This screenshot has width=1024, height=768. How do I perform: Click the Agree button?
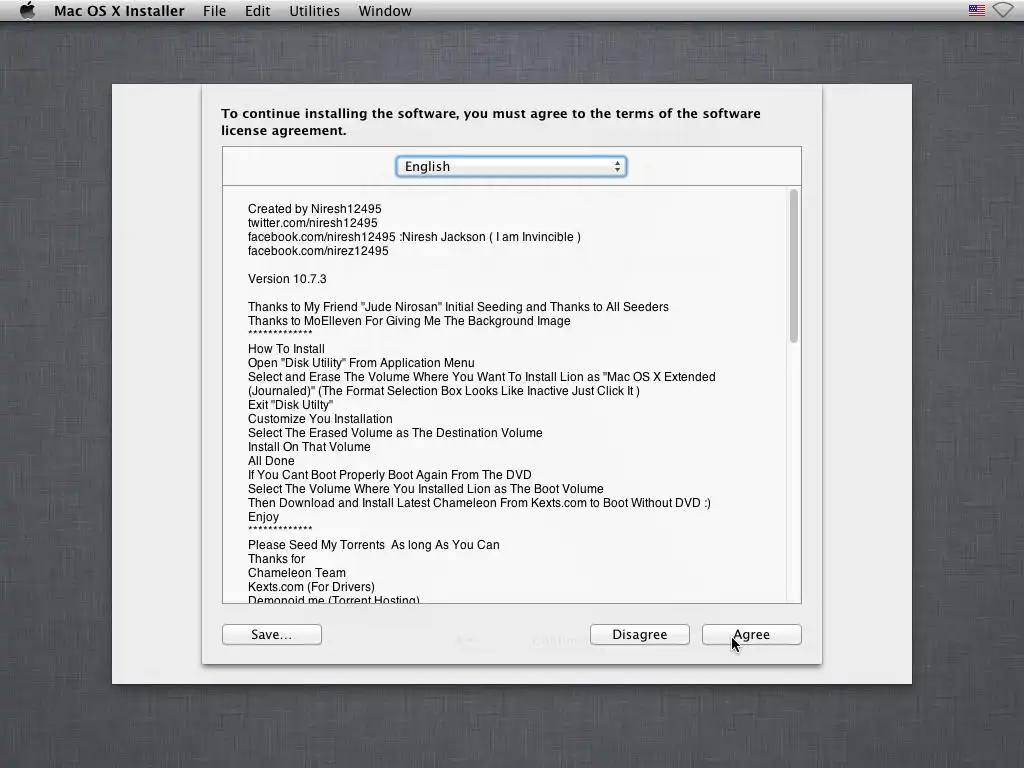(x=752, y=634)
